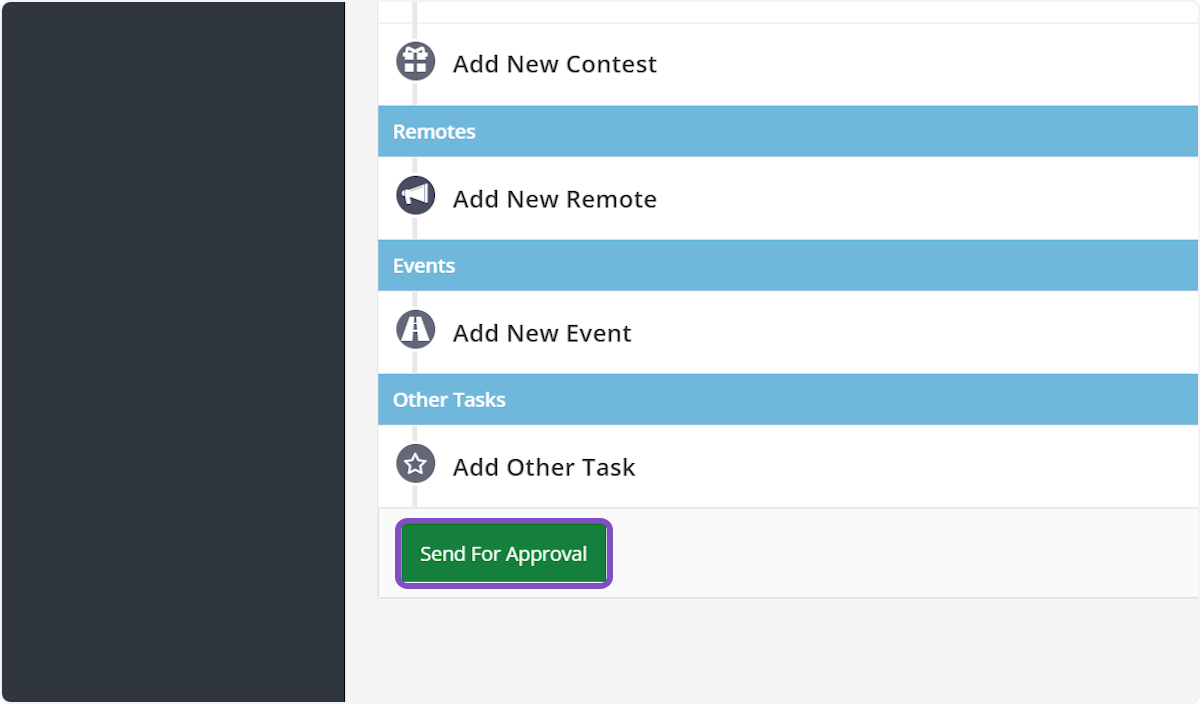Choose the Add New Event link
Screen dimensions: 1200x704
[542, 333]
